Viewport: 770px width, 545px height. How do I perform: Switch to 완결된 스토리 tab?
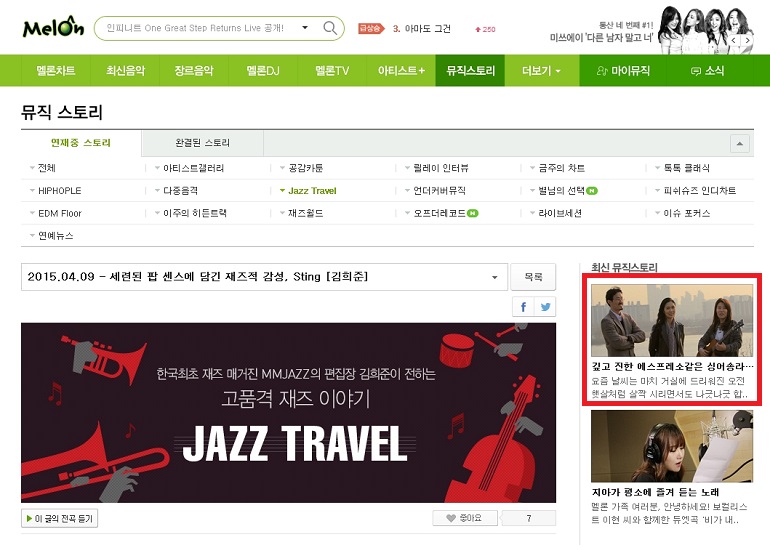202,143
